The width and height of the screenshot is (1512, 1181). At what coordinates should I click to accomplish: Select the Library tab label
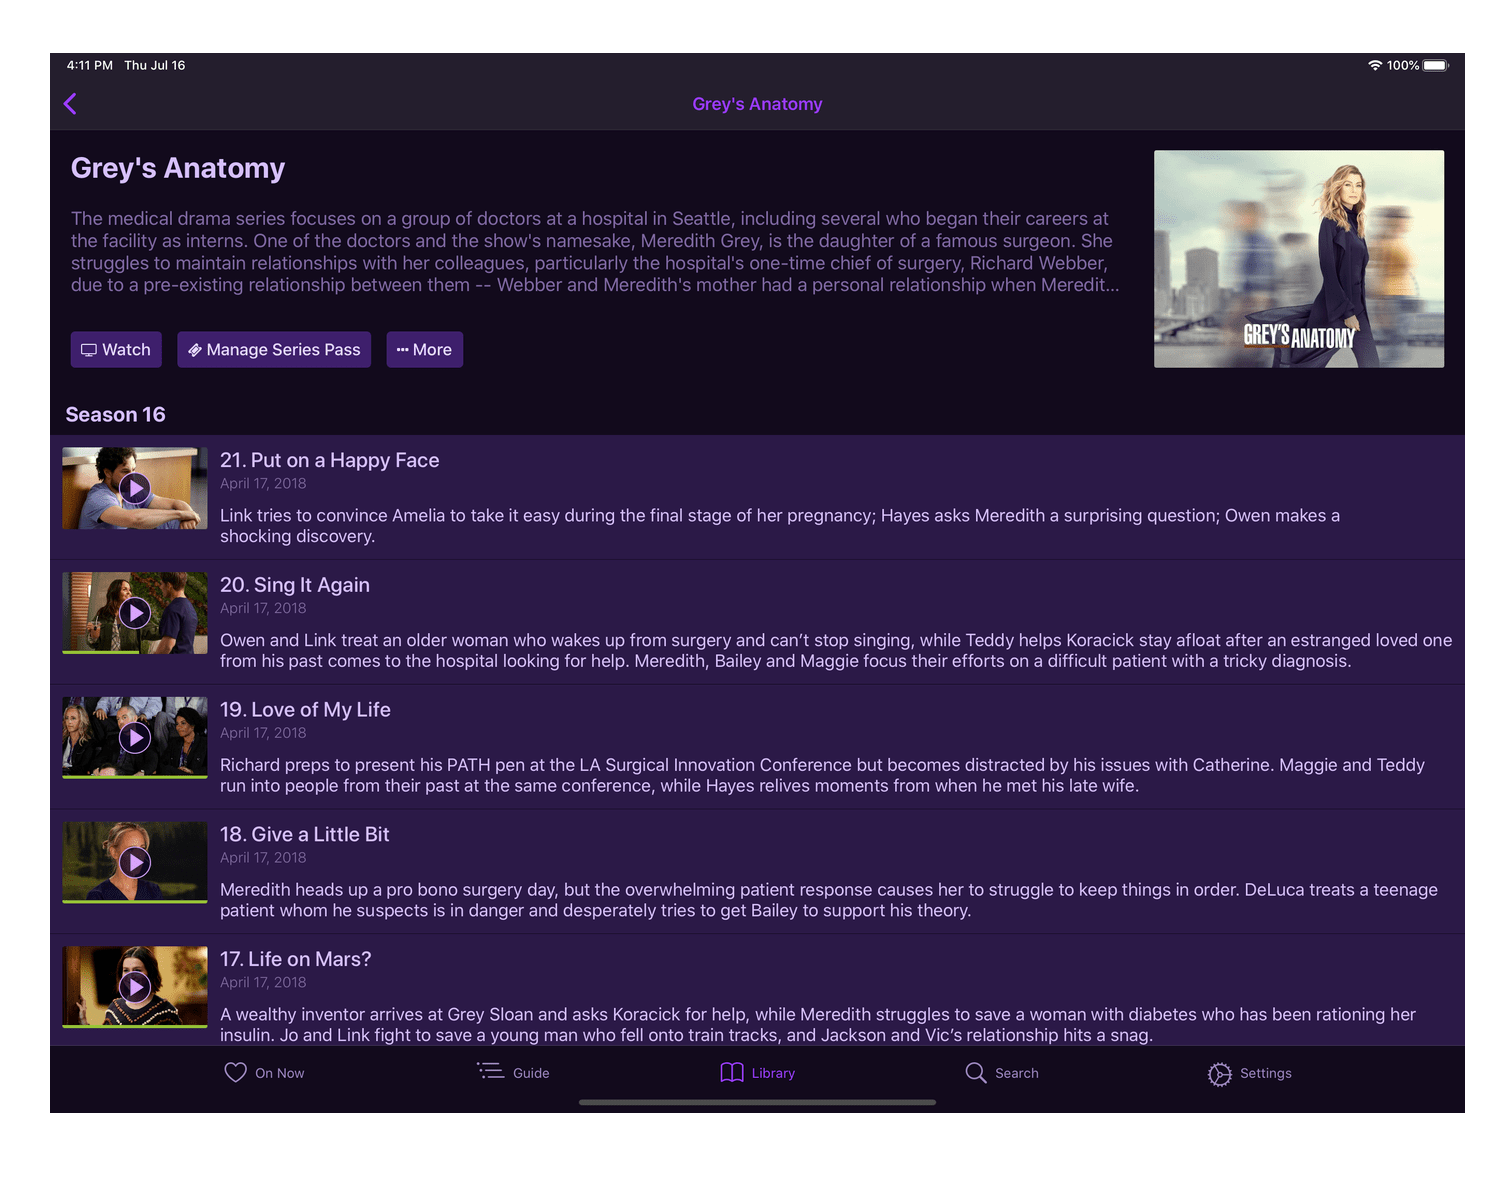point(773,1073)
